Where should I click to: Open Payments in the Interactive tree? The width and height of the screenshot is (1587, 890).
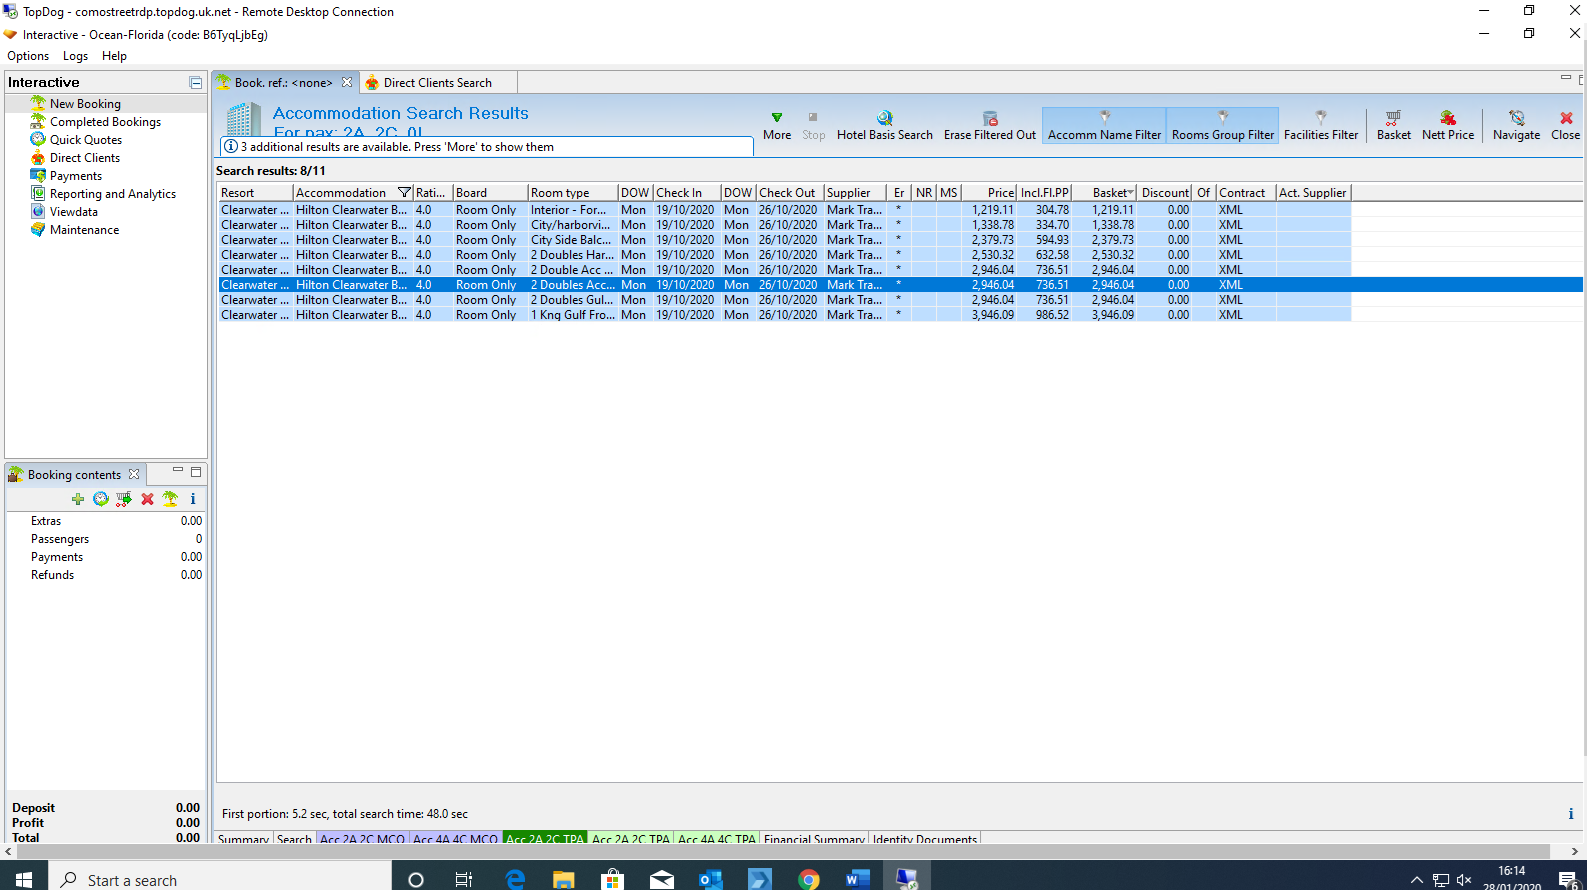(x=76, y=176)
